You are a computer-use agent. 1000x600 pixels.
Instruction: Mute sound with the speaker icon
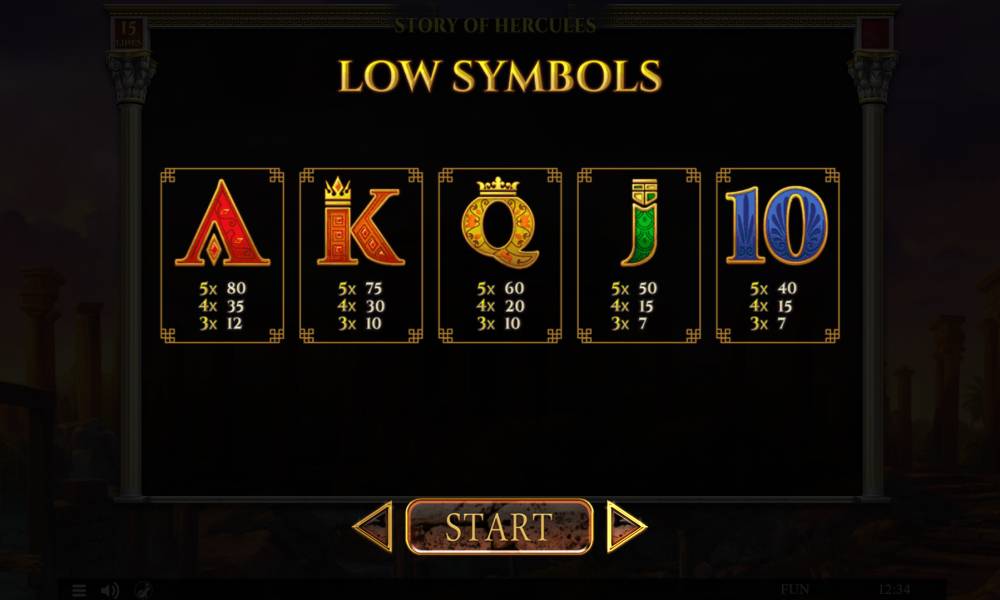coord(110,590)
